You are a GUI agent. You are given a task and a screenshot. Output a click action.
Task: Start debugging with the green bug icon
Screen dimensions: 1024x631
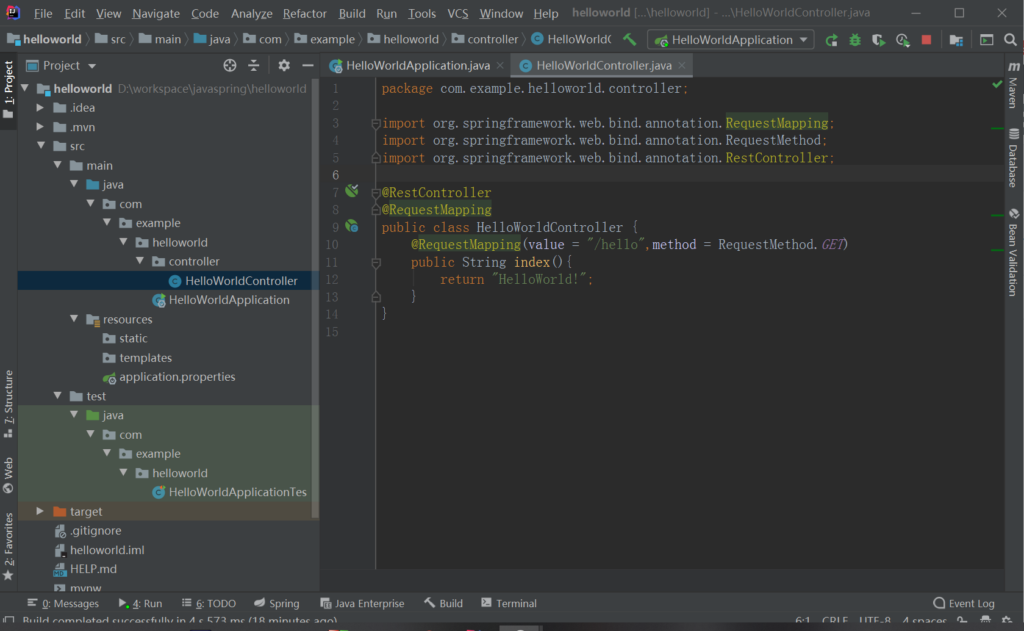click(855, 40)
